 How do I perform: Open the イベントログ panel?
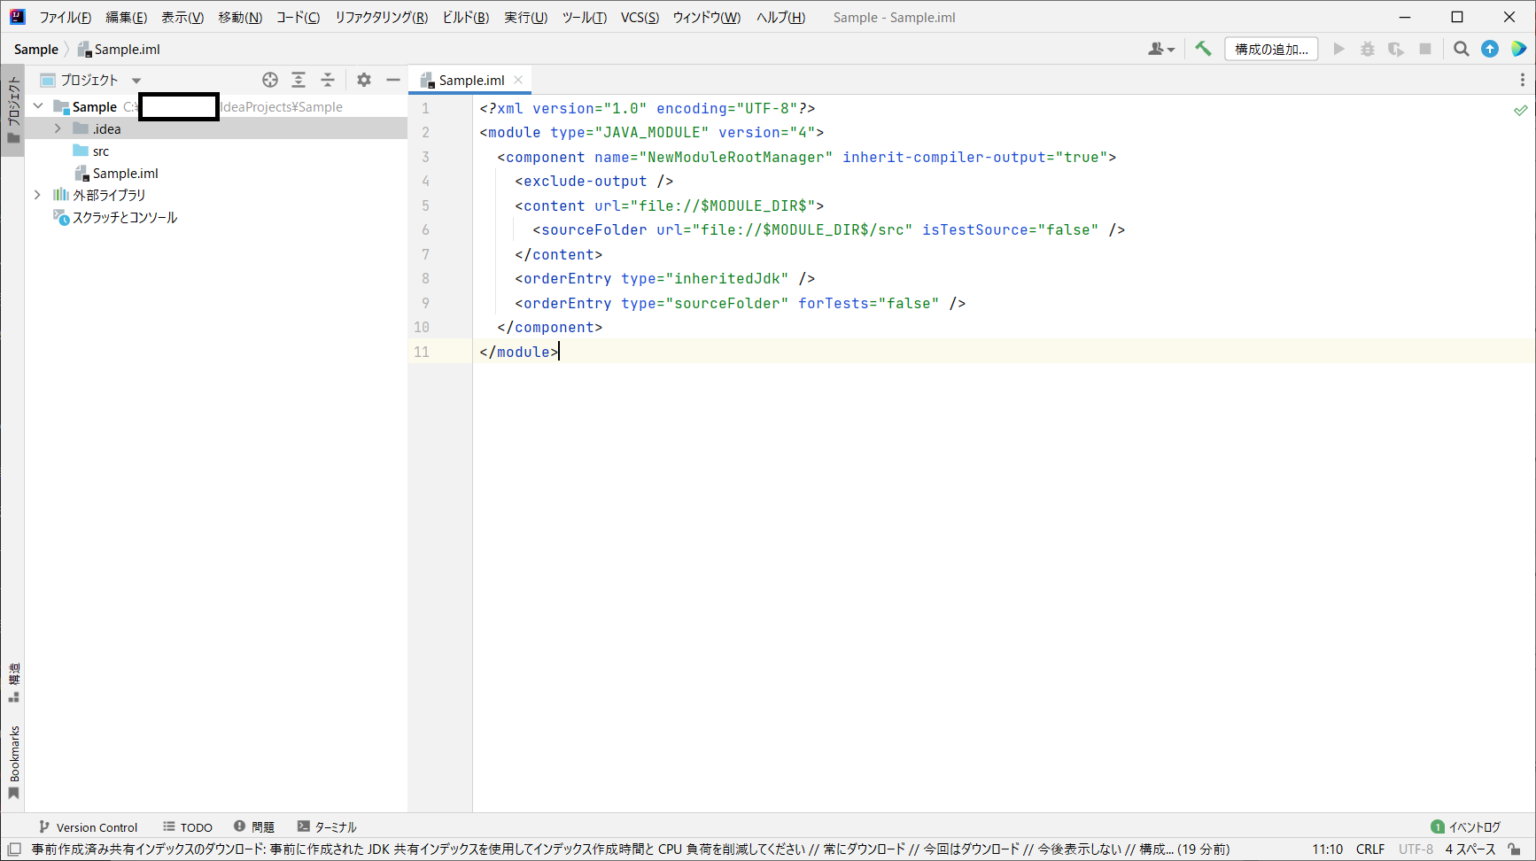point(1466,827)
